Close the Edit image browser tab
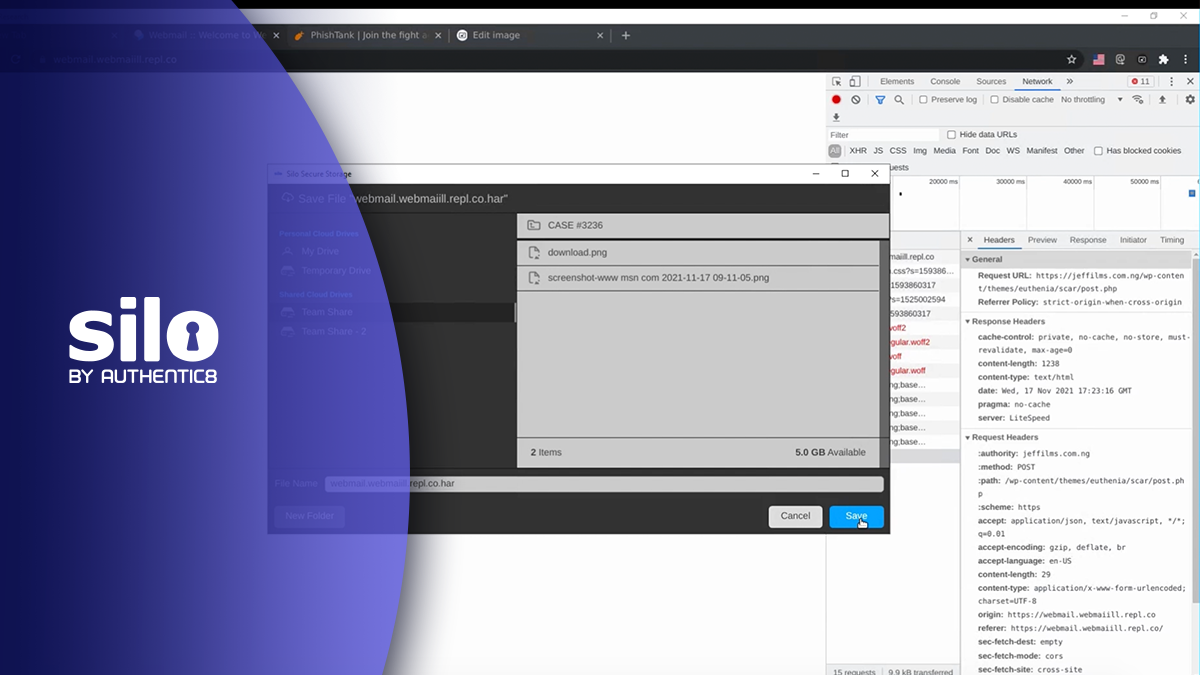This screenshot has width=1200, height=675. 600,35
